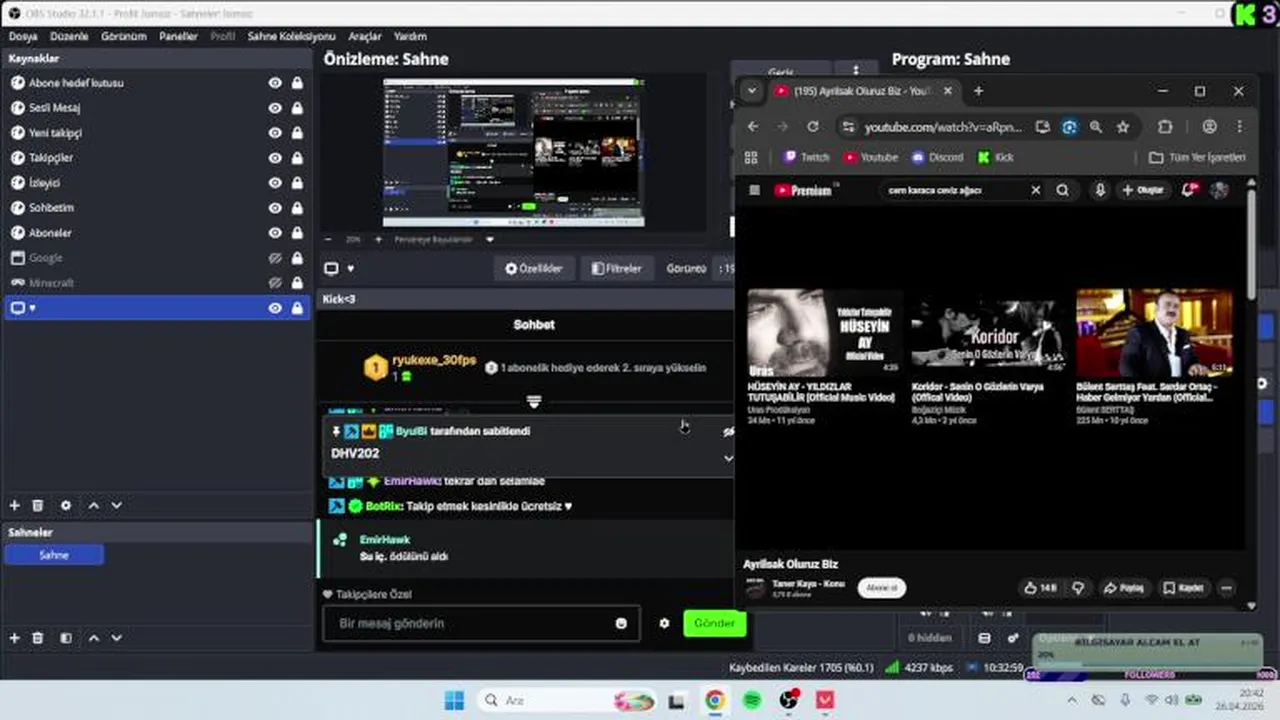
Task: Hide the Abone hedef kutusu source
Action: [x=275, y=83]
